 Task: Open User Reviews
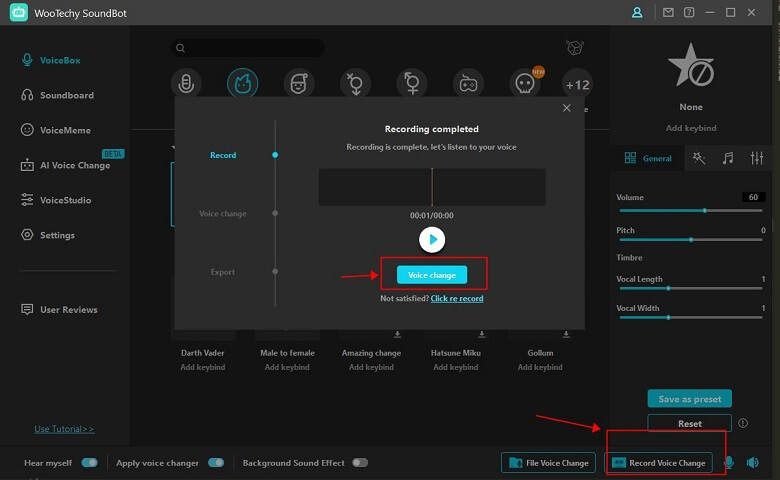pos(59,309)
